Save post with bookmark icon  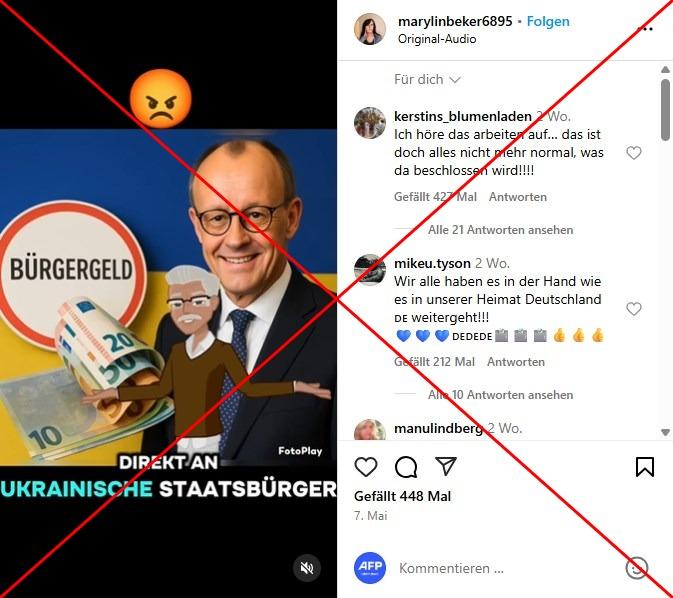pos(645,467)
